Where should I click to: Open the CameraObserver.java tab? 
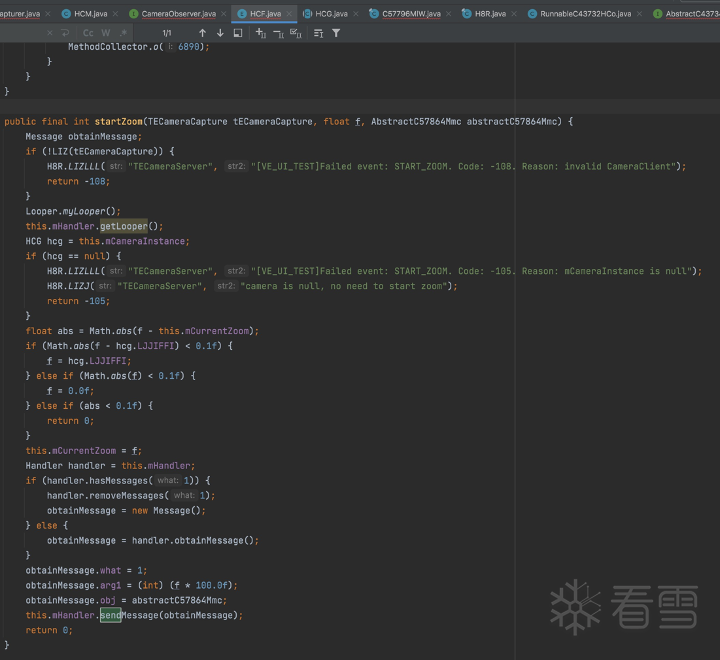click(x=177, y=14)
